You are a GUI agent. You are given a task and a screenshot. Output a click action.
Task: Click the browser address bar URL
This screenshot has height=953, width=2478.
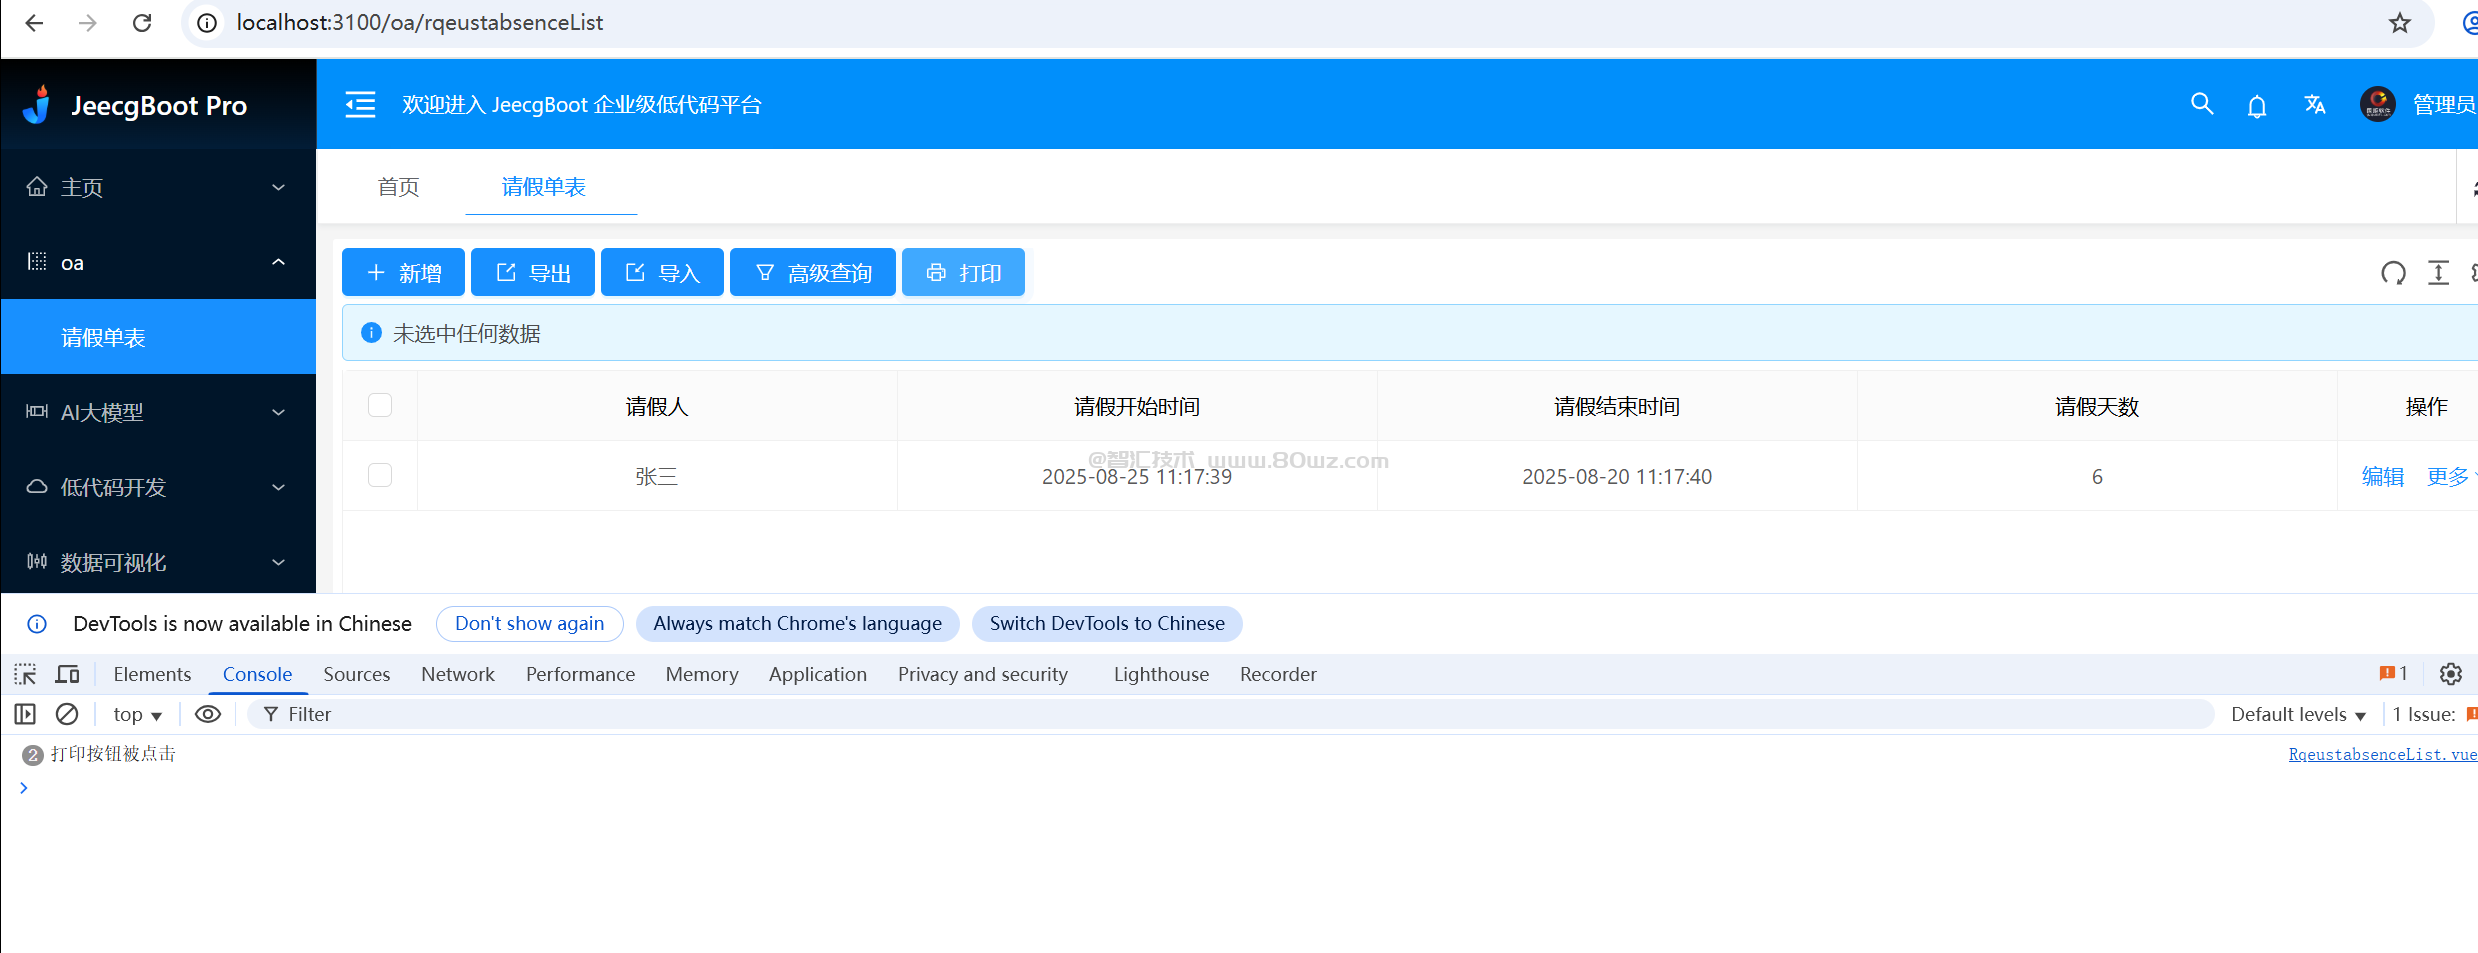(420, 22)
